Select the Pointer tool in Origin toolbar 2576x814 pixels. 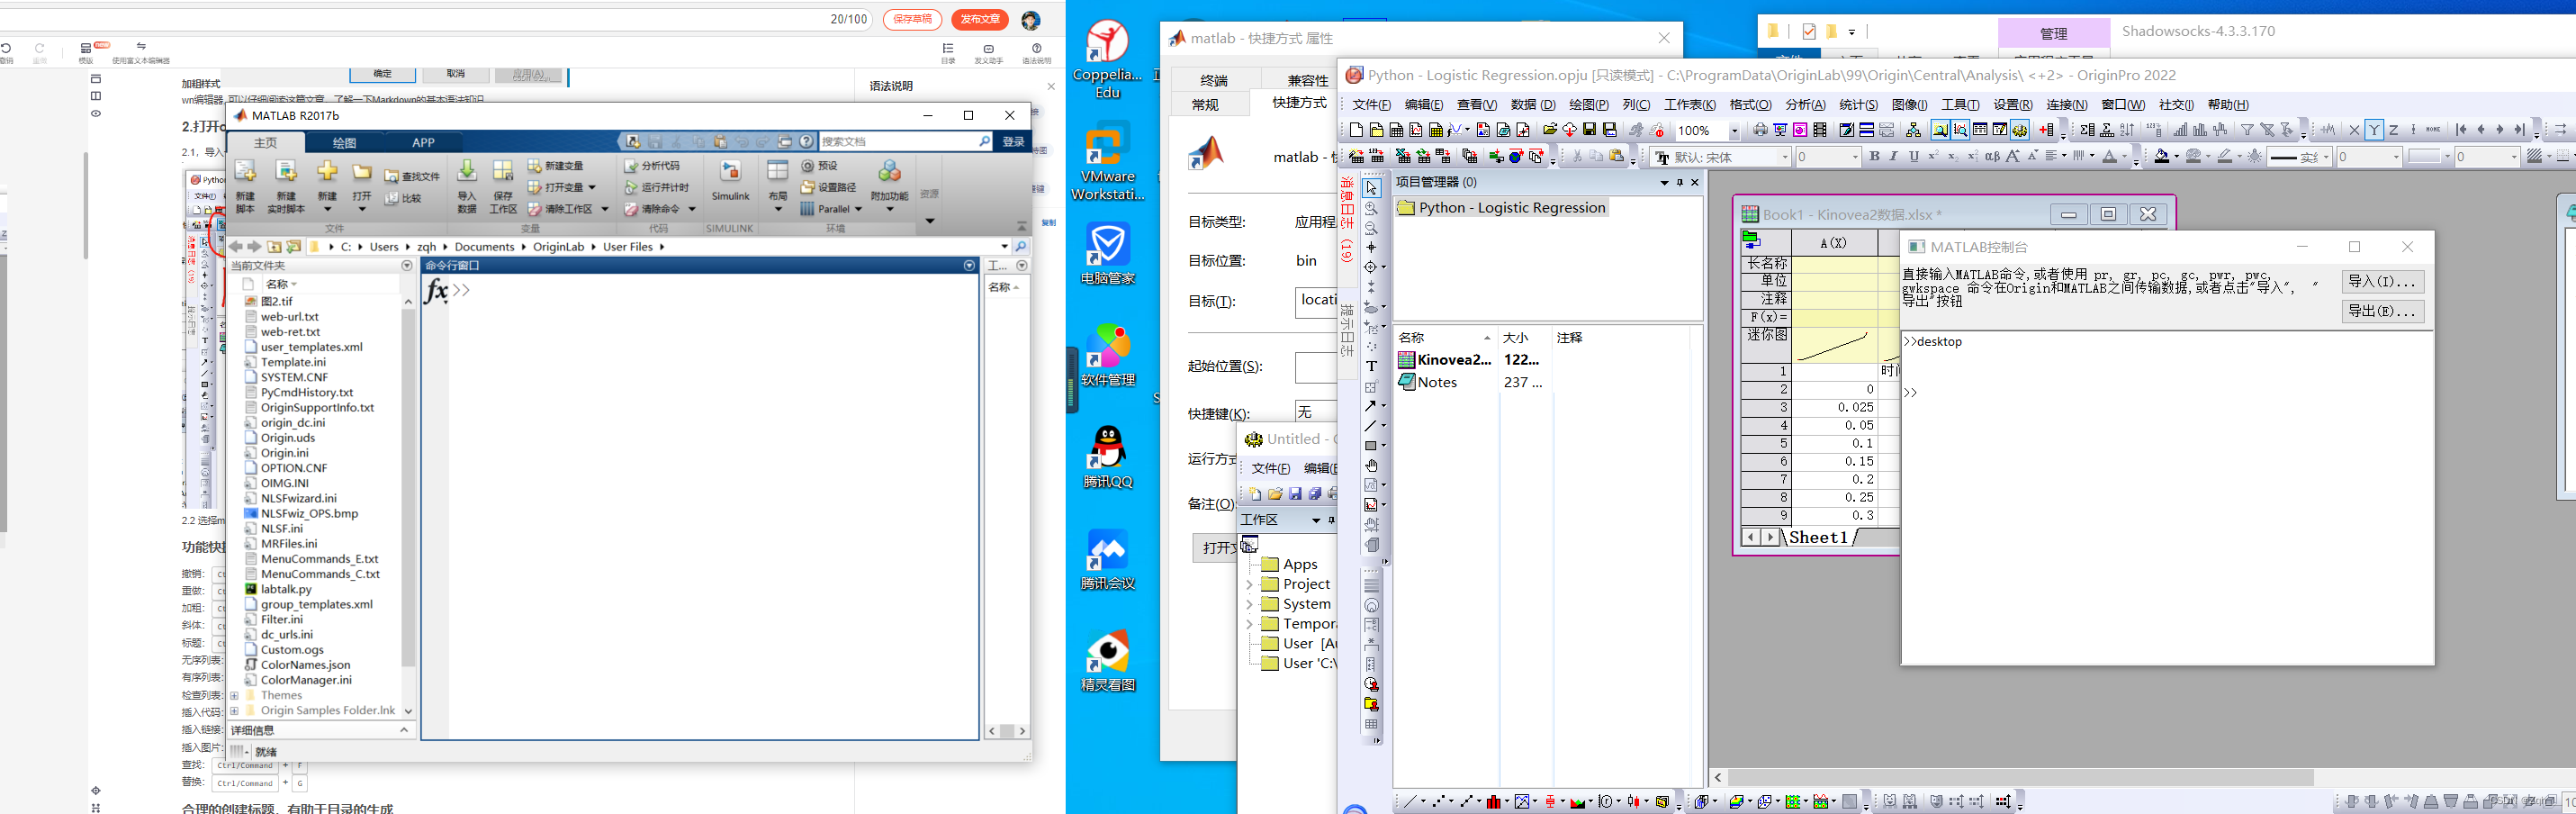(1371, 188)
